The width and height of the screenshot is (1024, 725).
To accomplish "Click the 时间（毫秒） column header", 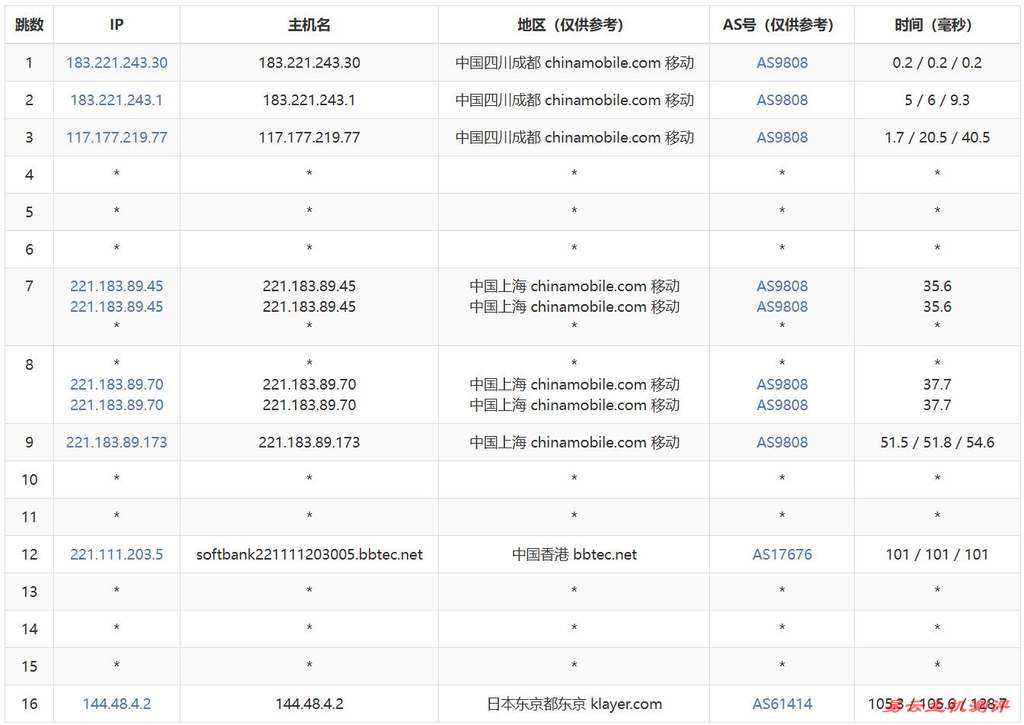I will click(x=937, y=25).
